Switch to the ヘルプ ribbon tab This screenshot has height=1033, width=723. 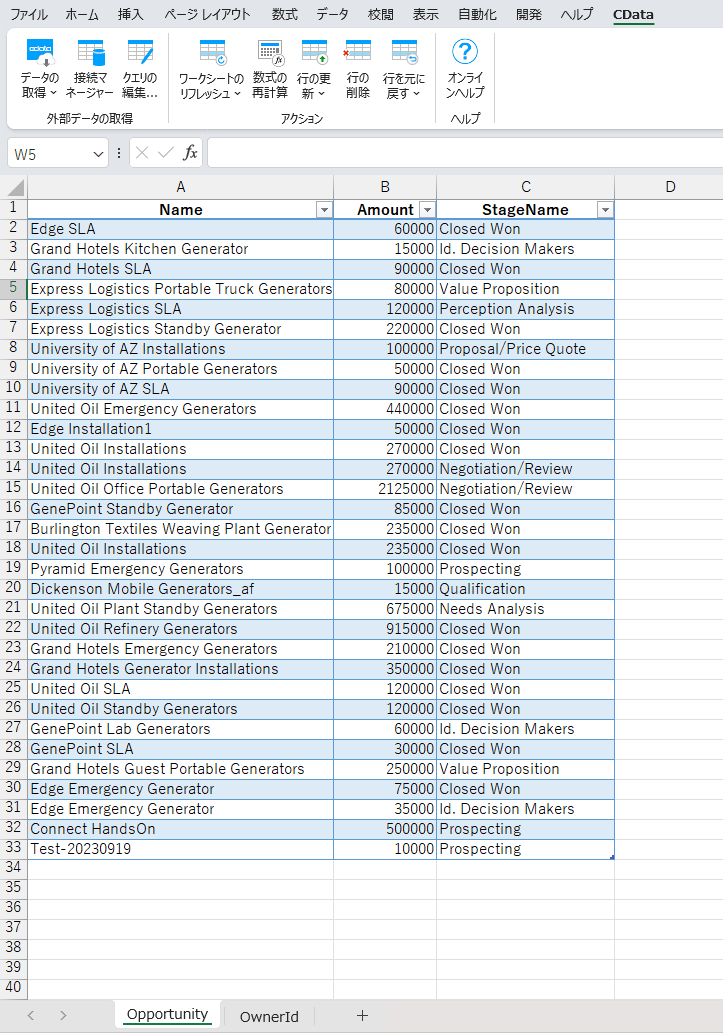point(577,14)
